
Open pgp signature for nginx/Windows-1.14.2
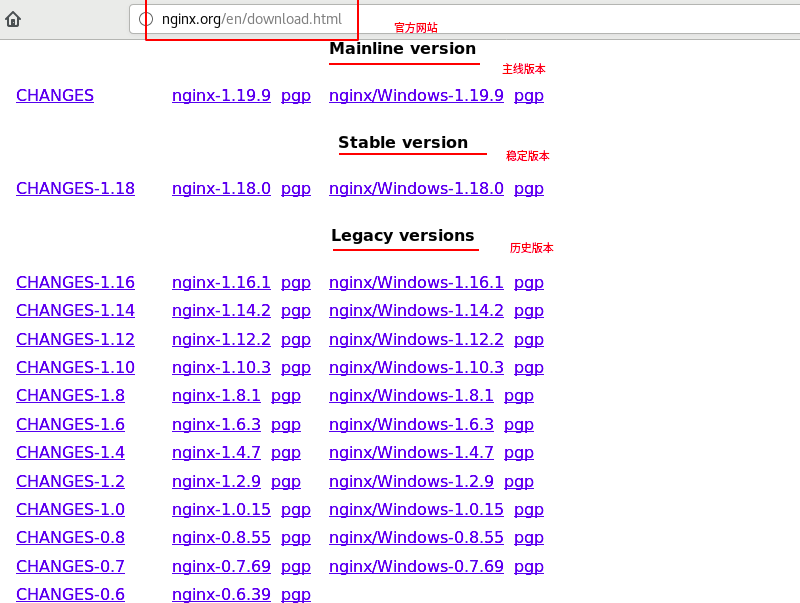pos(529,311)
